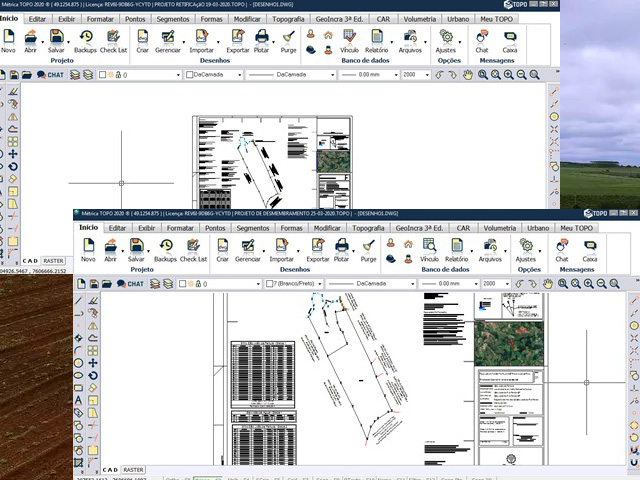Click the DaCamada color swatch in back window
This screenshot has height=480, width=640.
pyautogui.click(x=190, y=75)
